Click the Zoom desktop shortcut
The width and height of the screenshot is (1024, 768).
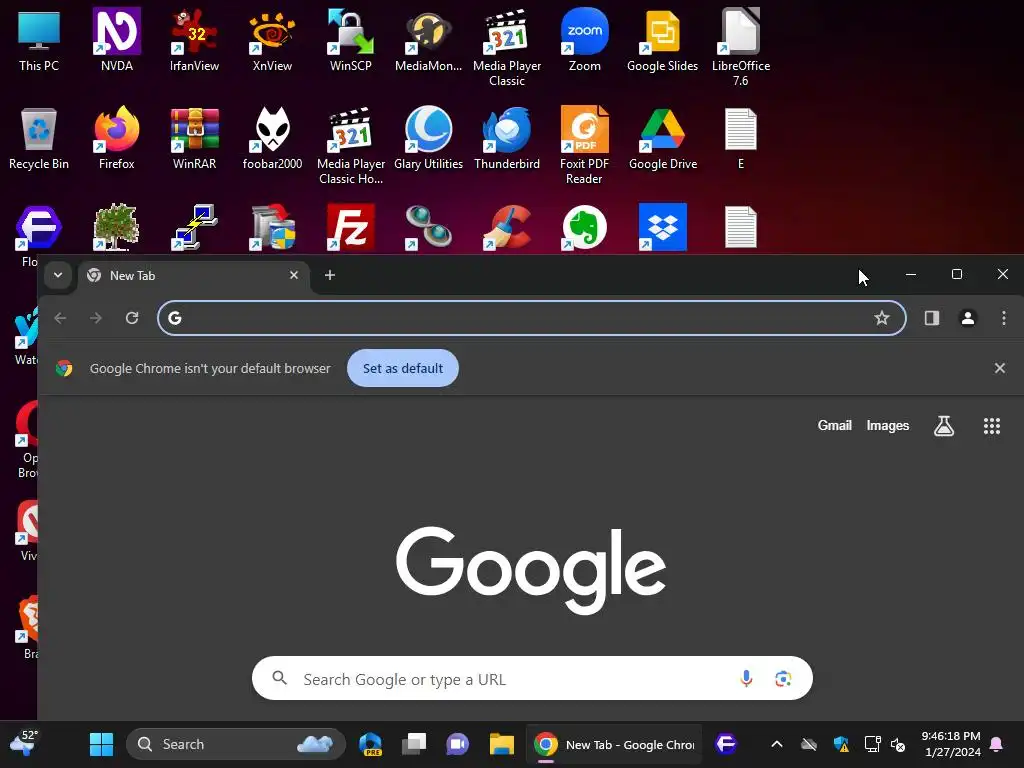coord(584,39)
